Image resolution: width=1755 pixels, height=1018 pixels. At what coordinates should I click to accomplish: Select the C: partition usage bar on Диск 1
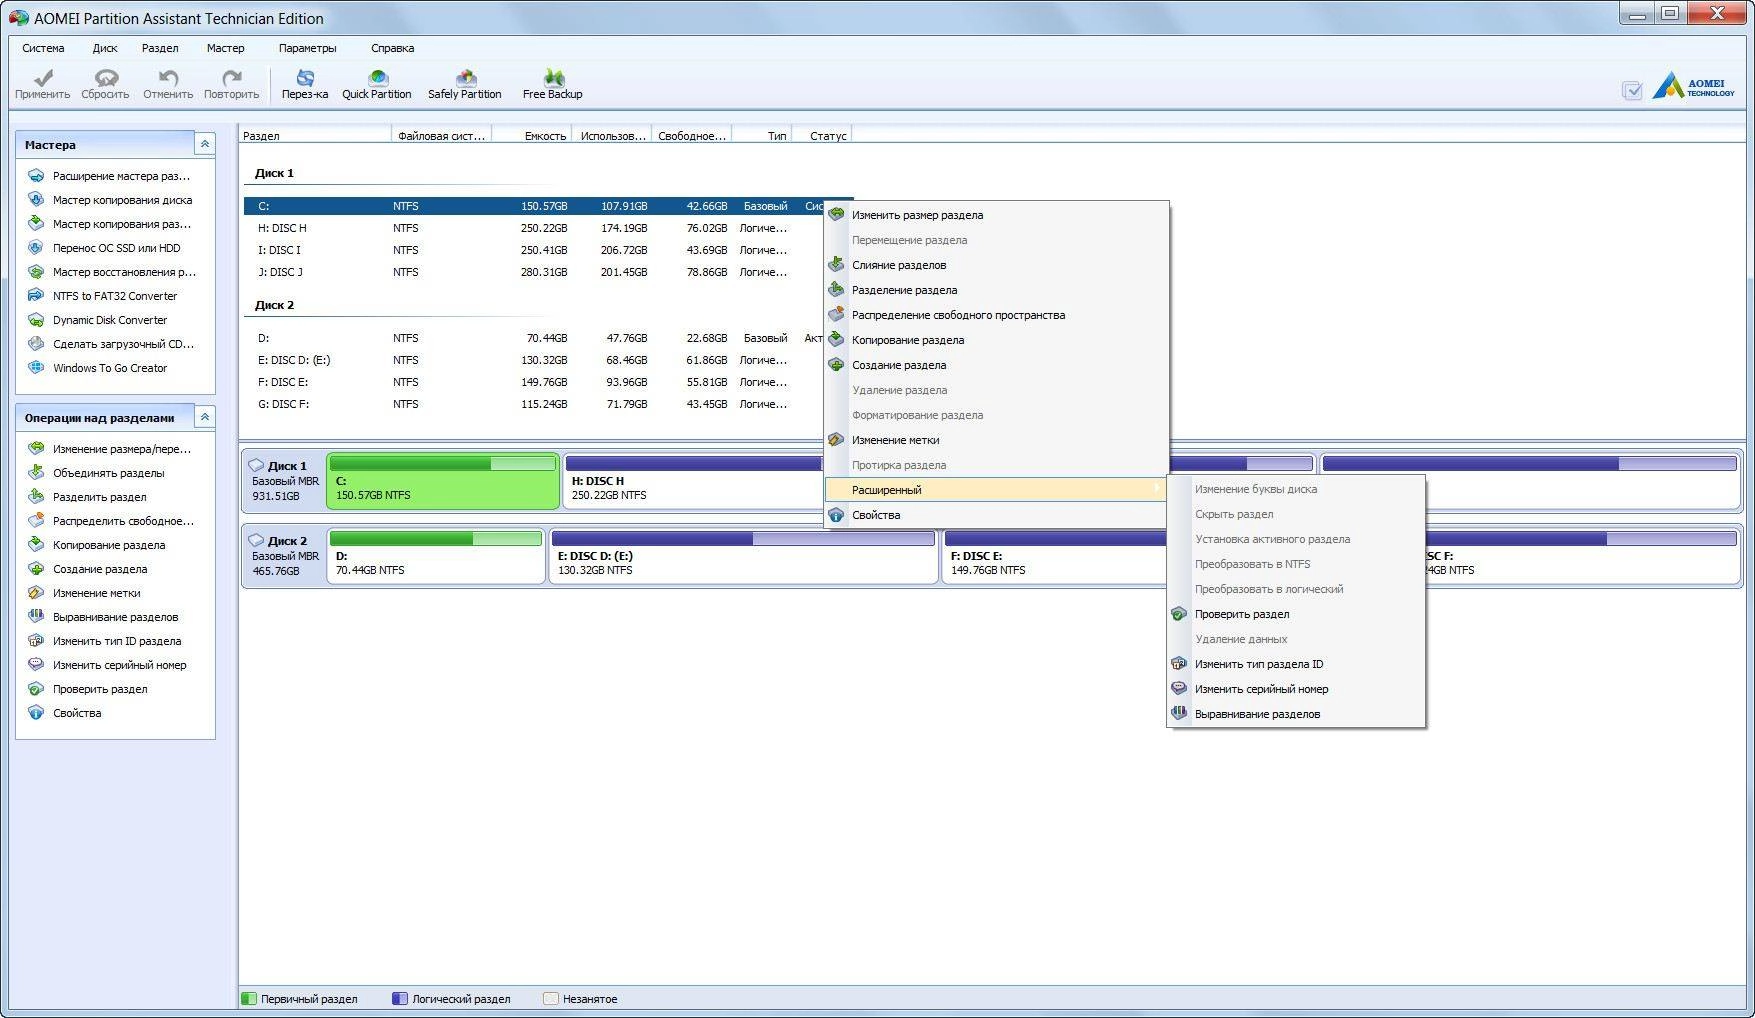[442, 463]
